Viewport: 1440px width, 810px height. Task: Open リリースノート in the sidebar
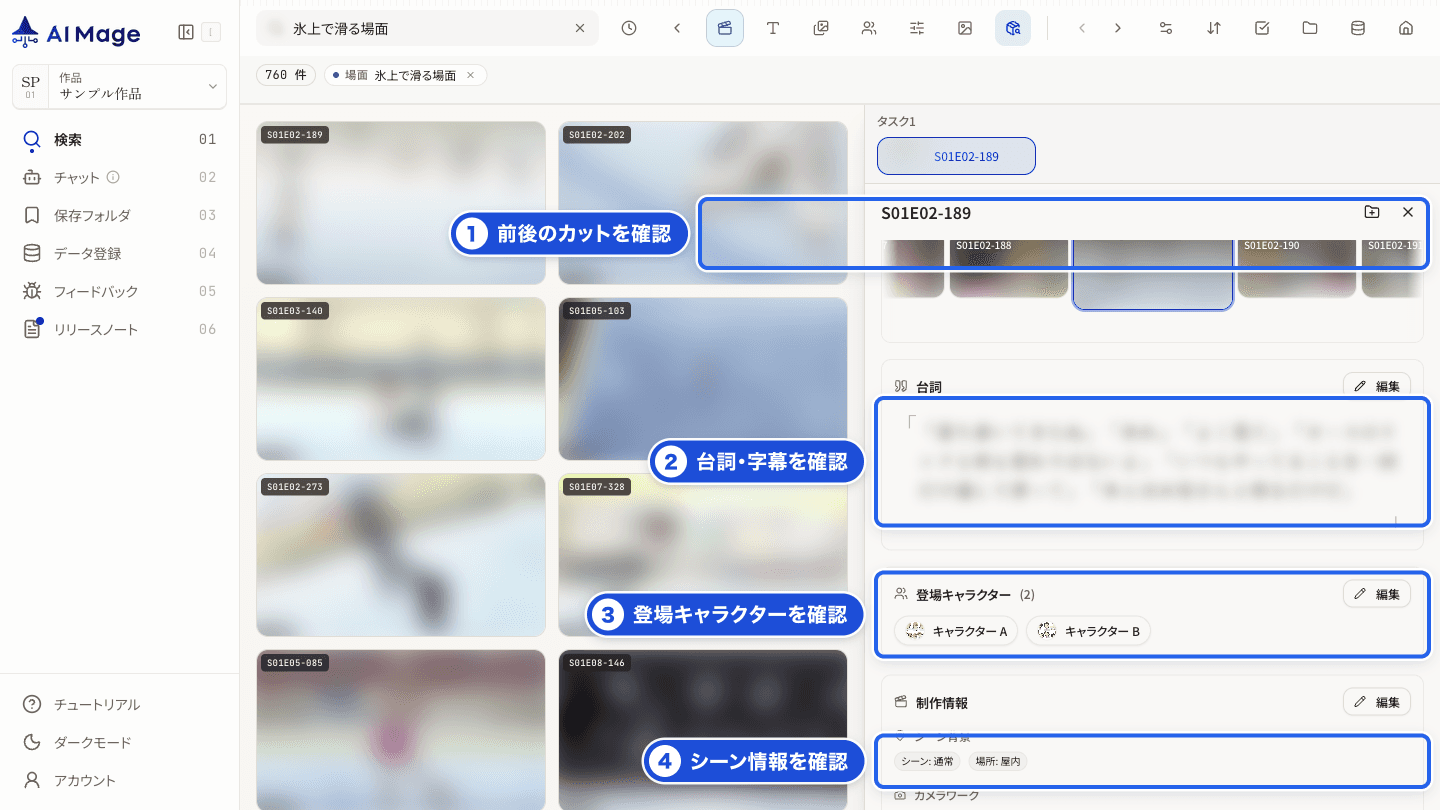(x=119, y=329)
